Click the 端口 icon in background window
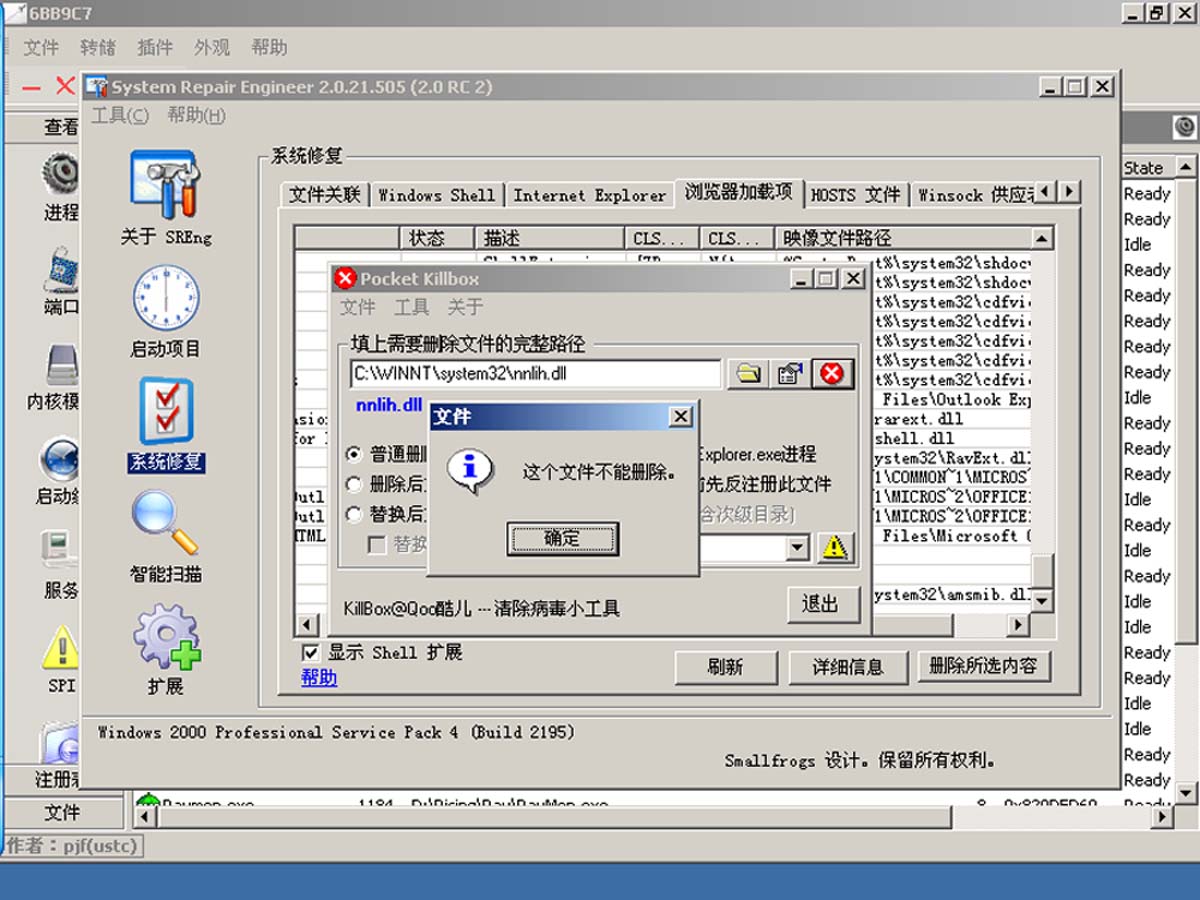 click(x=61, y=270)
